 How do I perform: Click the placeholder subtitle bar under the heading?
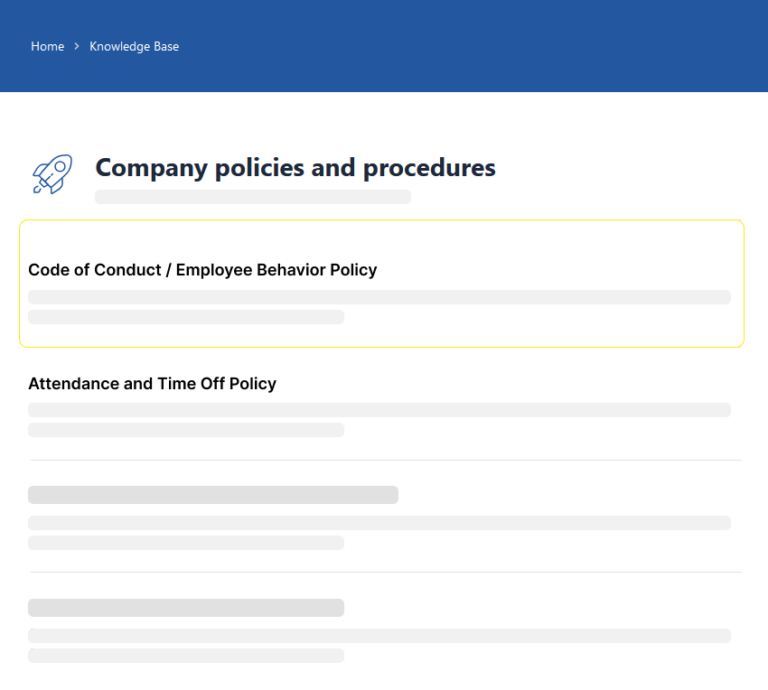pos(252,197)
